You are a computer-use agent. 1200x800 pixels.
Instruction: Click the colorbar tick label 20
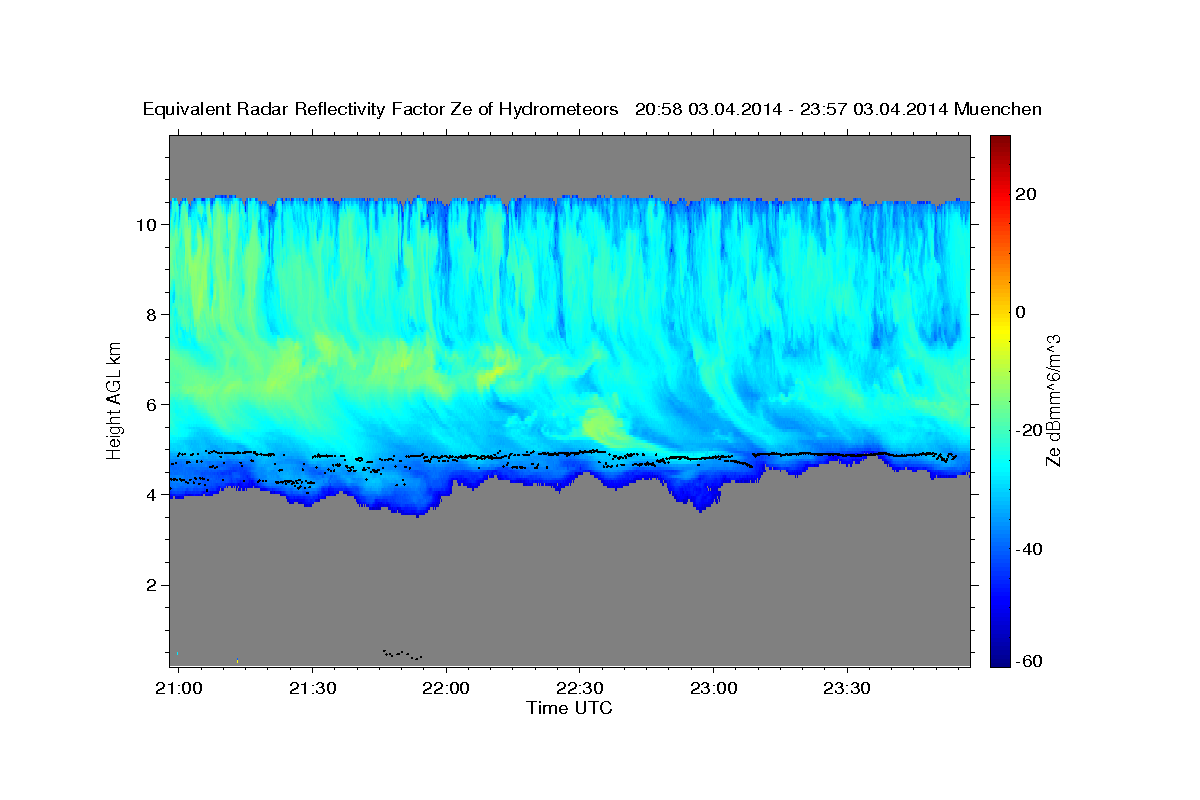(x=1024, y=194)
